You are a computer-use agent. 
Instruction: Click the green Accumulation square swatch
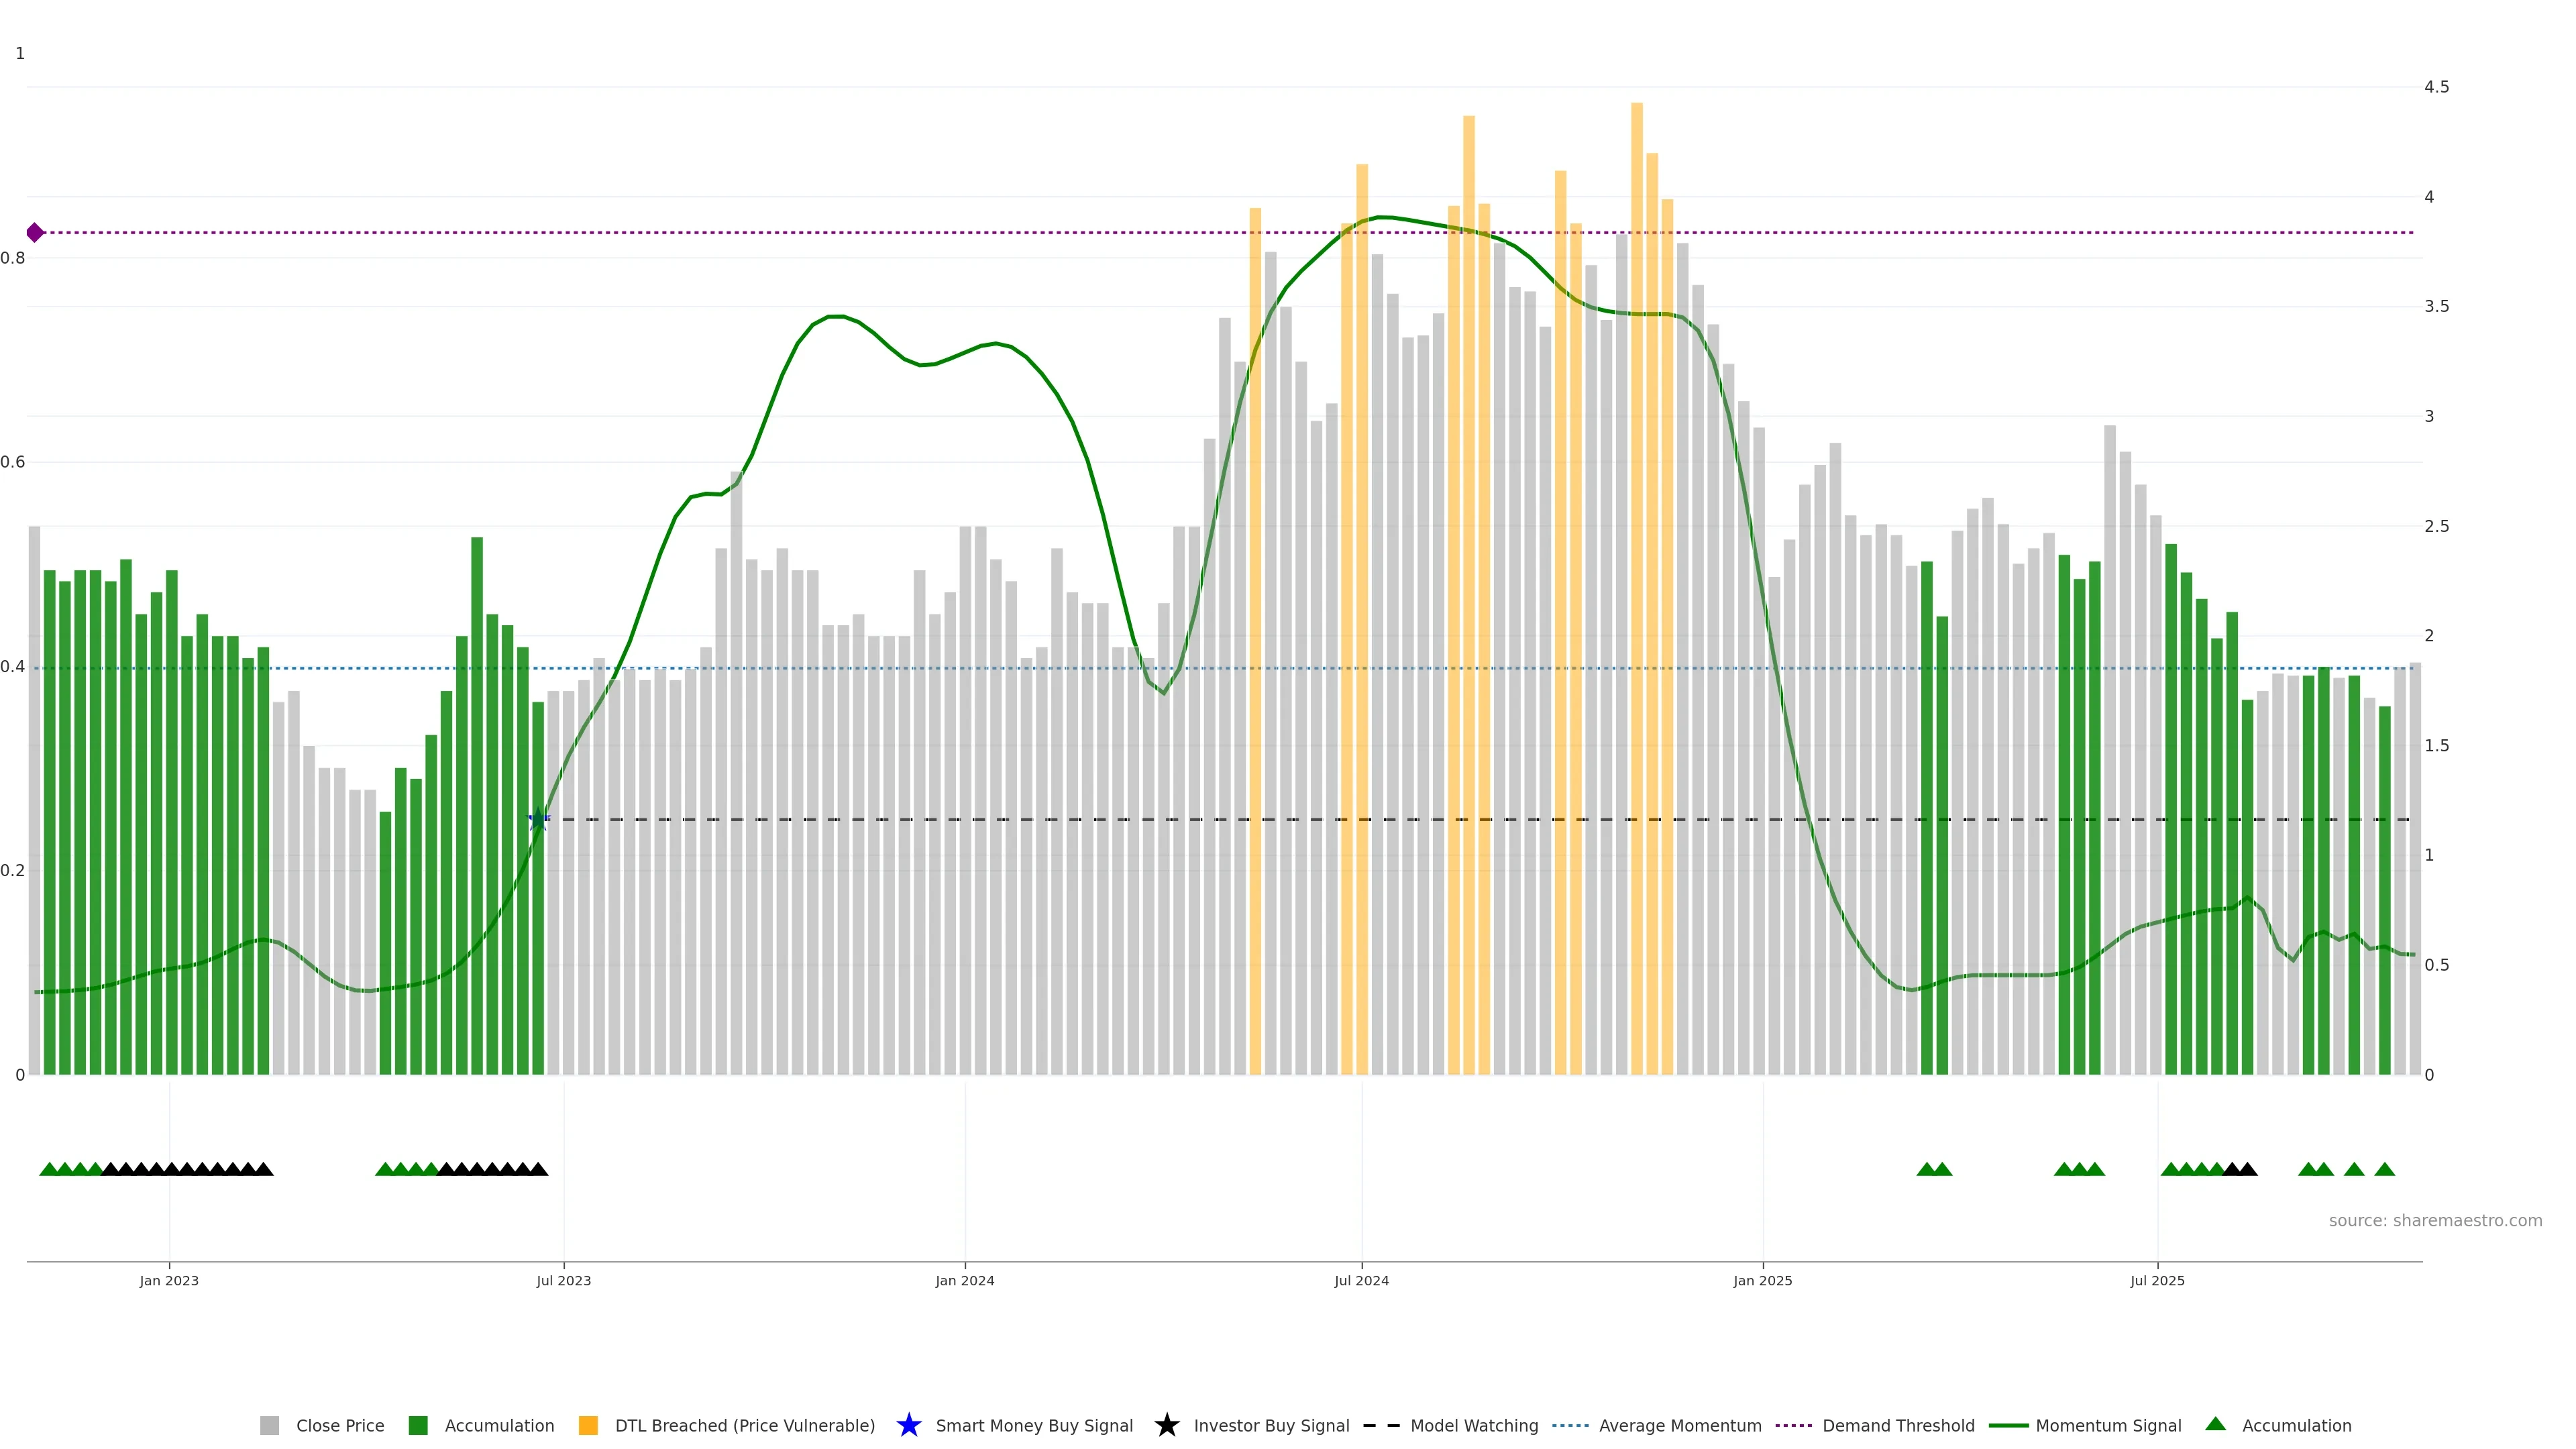[x=418, y=1425]
